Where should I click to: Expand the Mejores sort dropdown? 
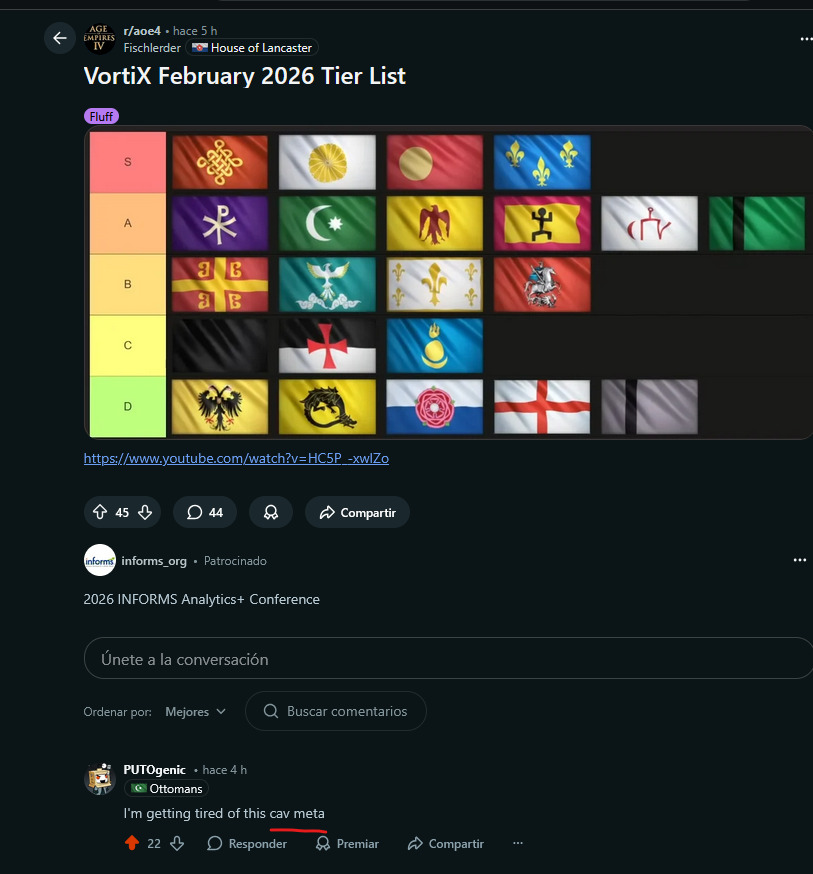[x=195, y=711]
